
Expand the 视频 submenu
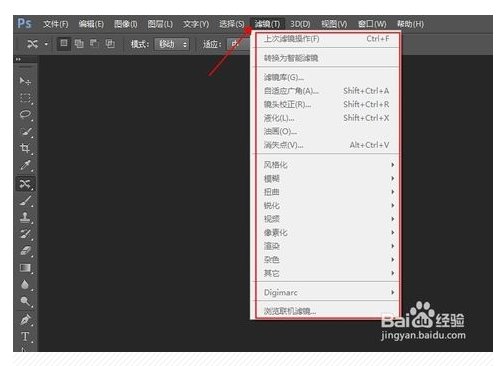327,219
